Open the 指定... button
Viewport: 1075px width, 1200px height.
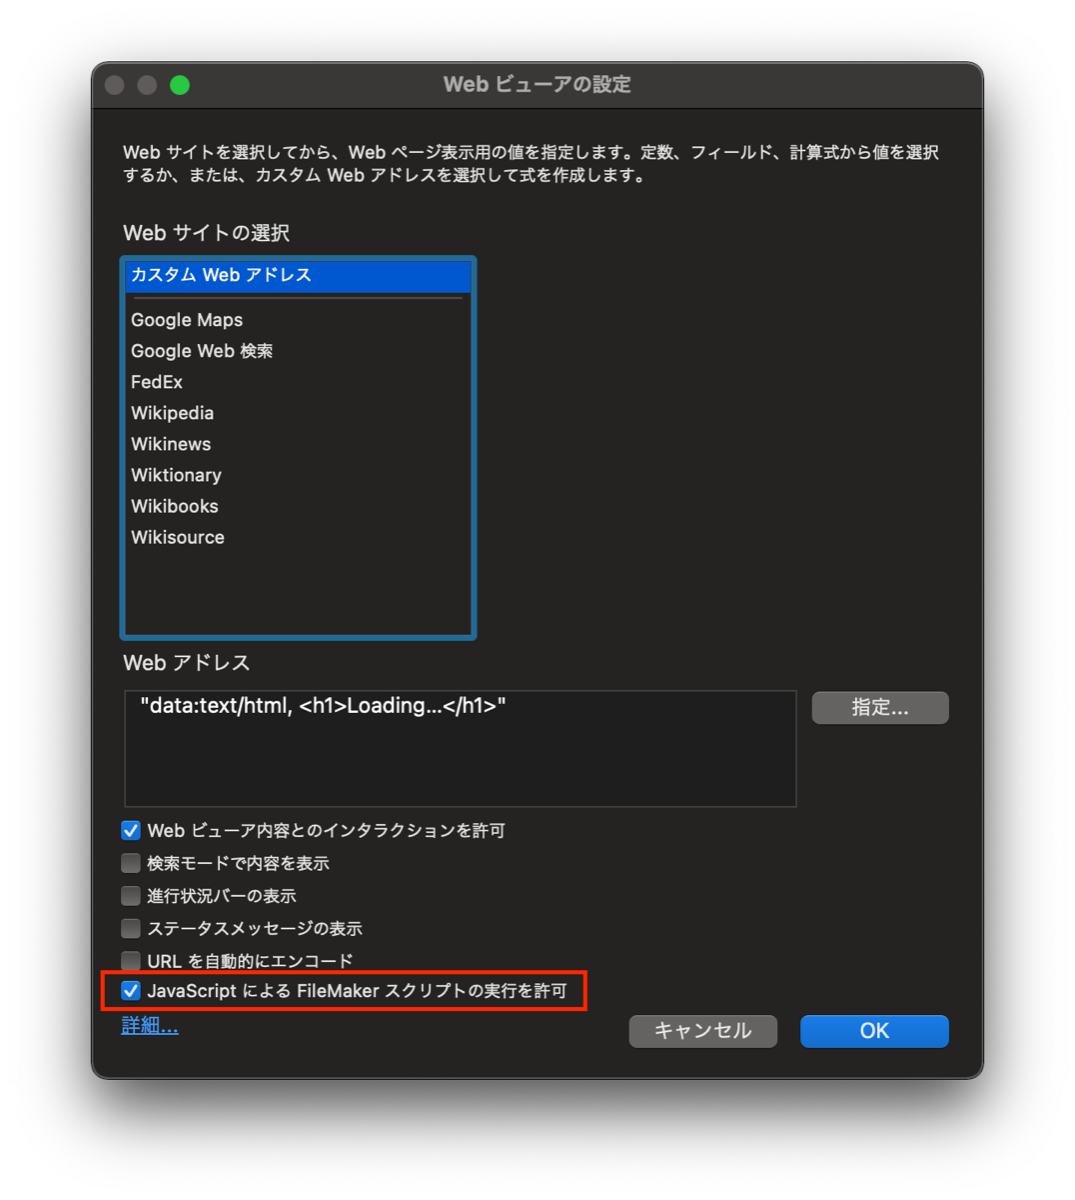tap(880, 708)
